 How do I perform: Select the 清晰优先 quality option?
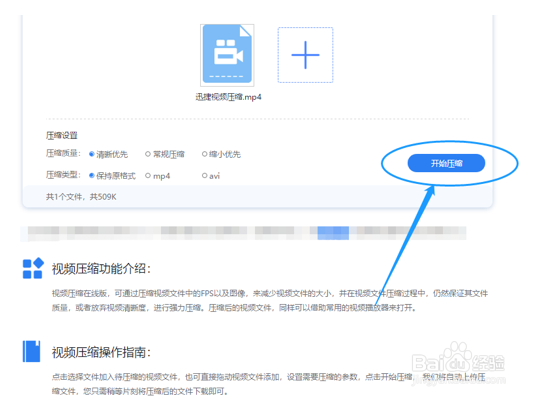click(108, 154)
